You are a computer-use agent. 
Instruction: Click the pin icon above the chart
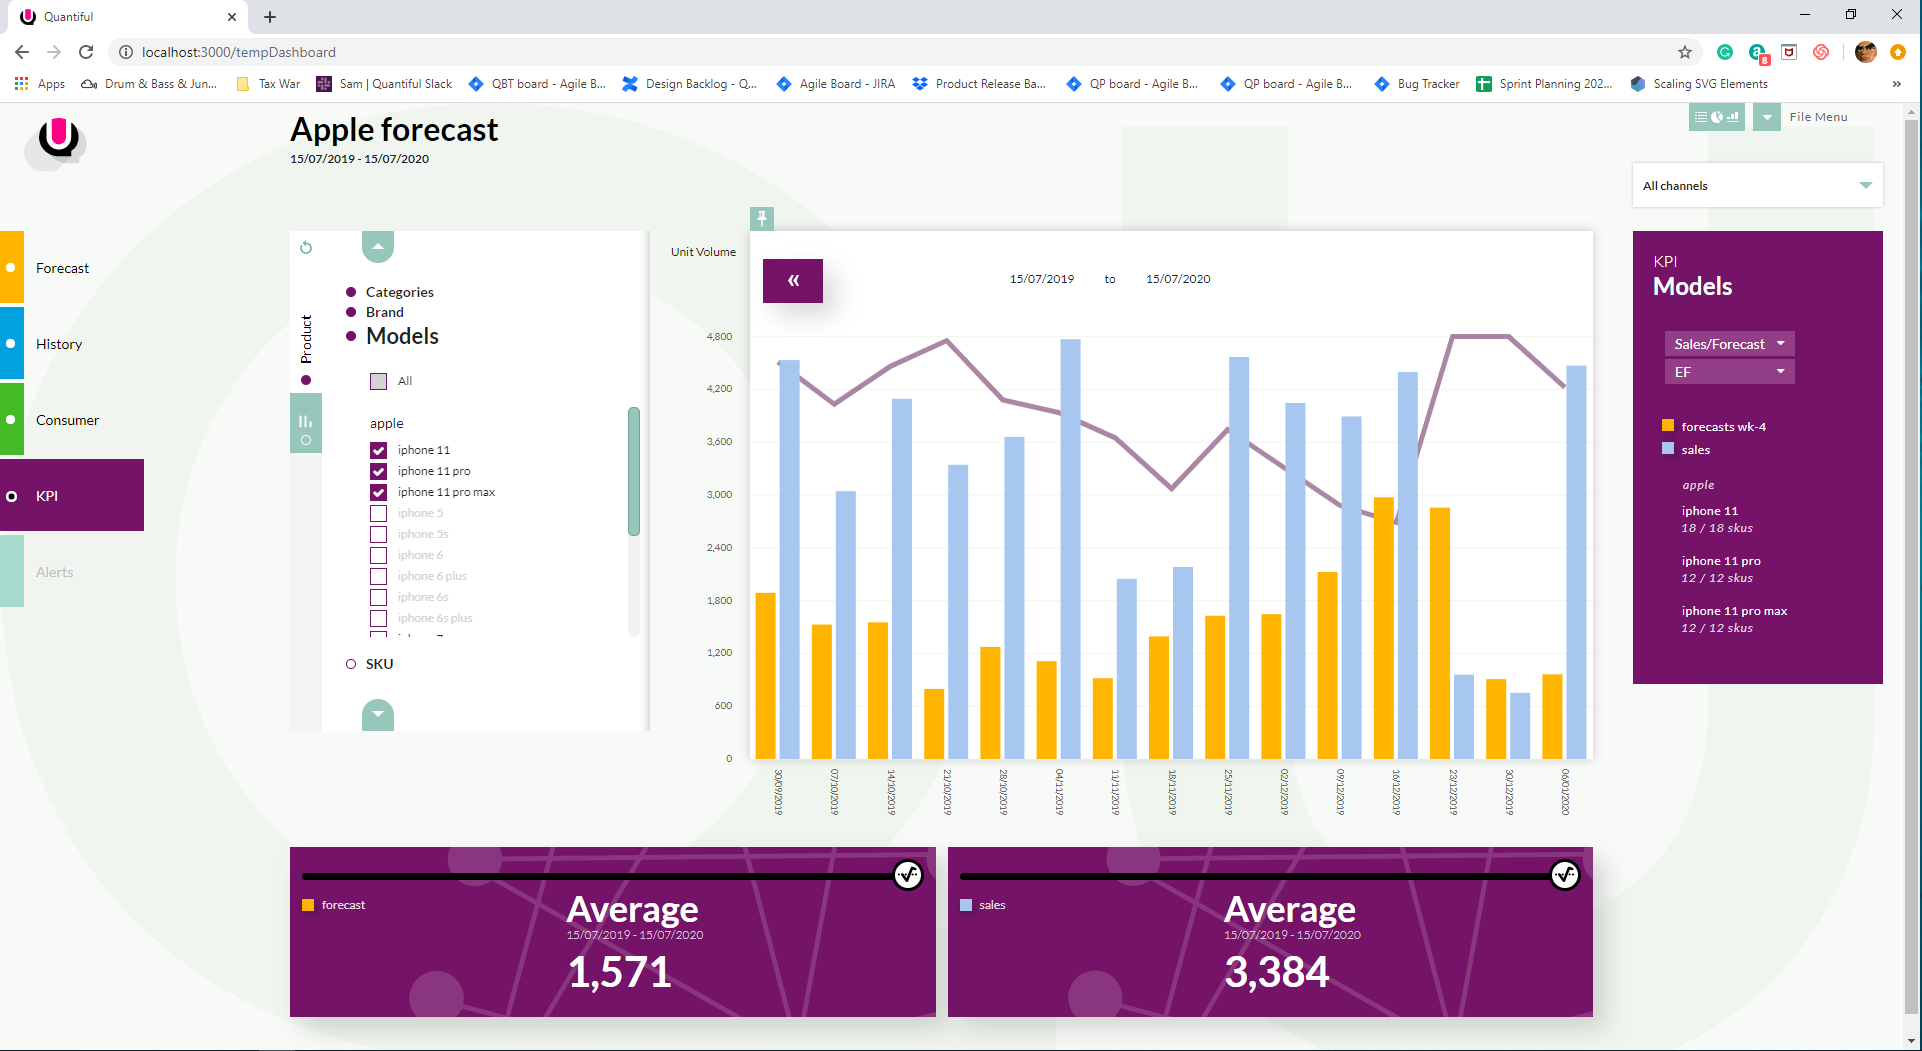pos(762,218)
